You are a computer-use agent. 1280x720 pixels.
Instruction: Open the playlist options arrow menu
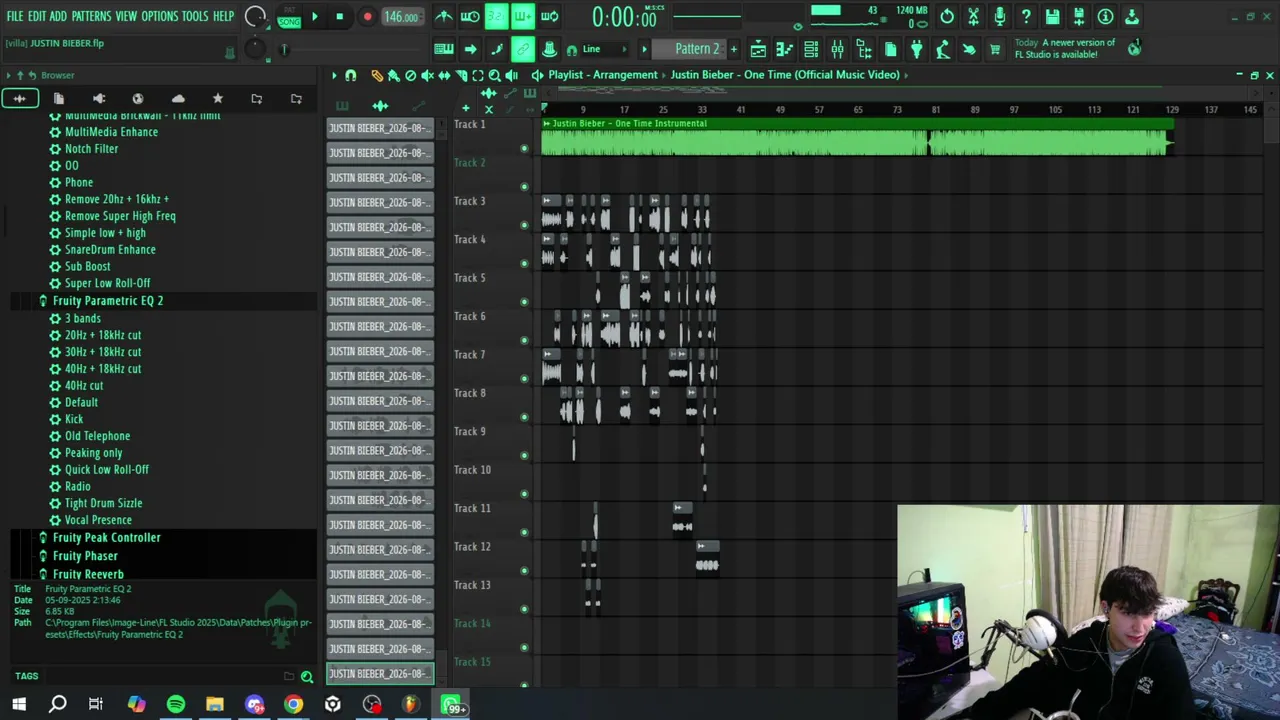(x=334, y=75)
